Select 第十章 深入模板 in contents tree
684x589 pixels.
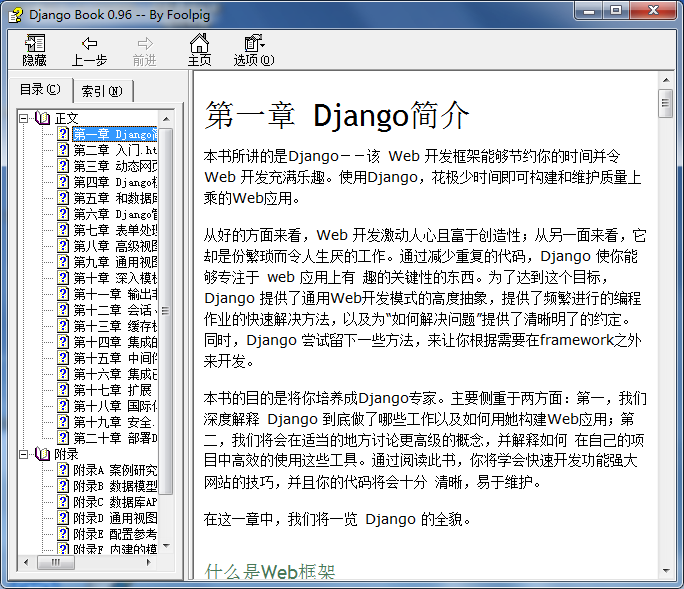coord(115,278)
